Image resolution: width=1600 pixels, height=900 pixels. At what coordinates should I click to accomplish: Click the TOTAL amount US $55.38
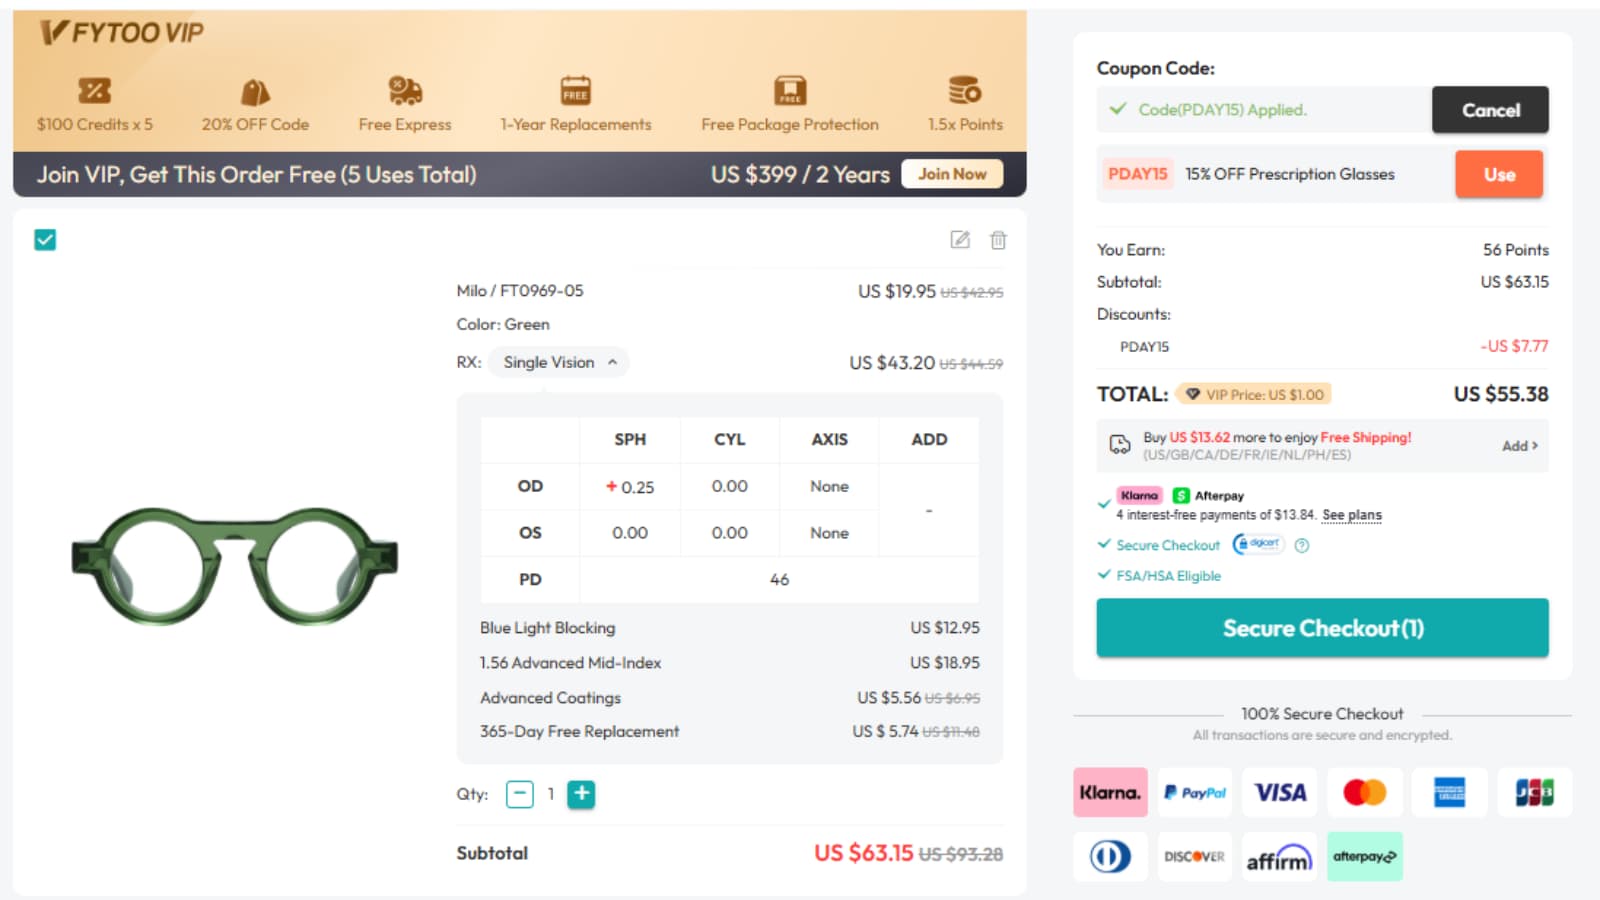tap(1501, 394)
